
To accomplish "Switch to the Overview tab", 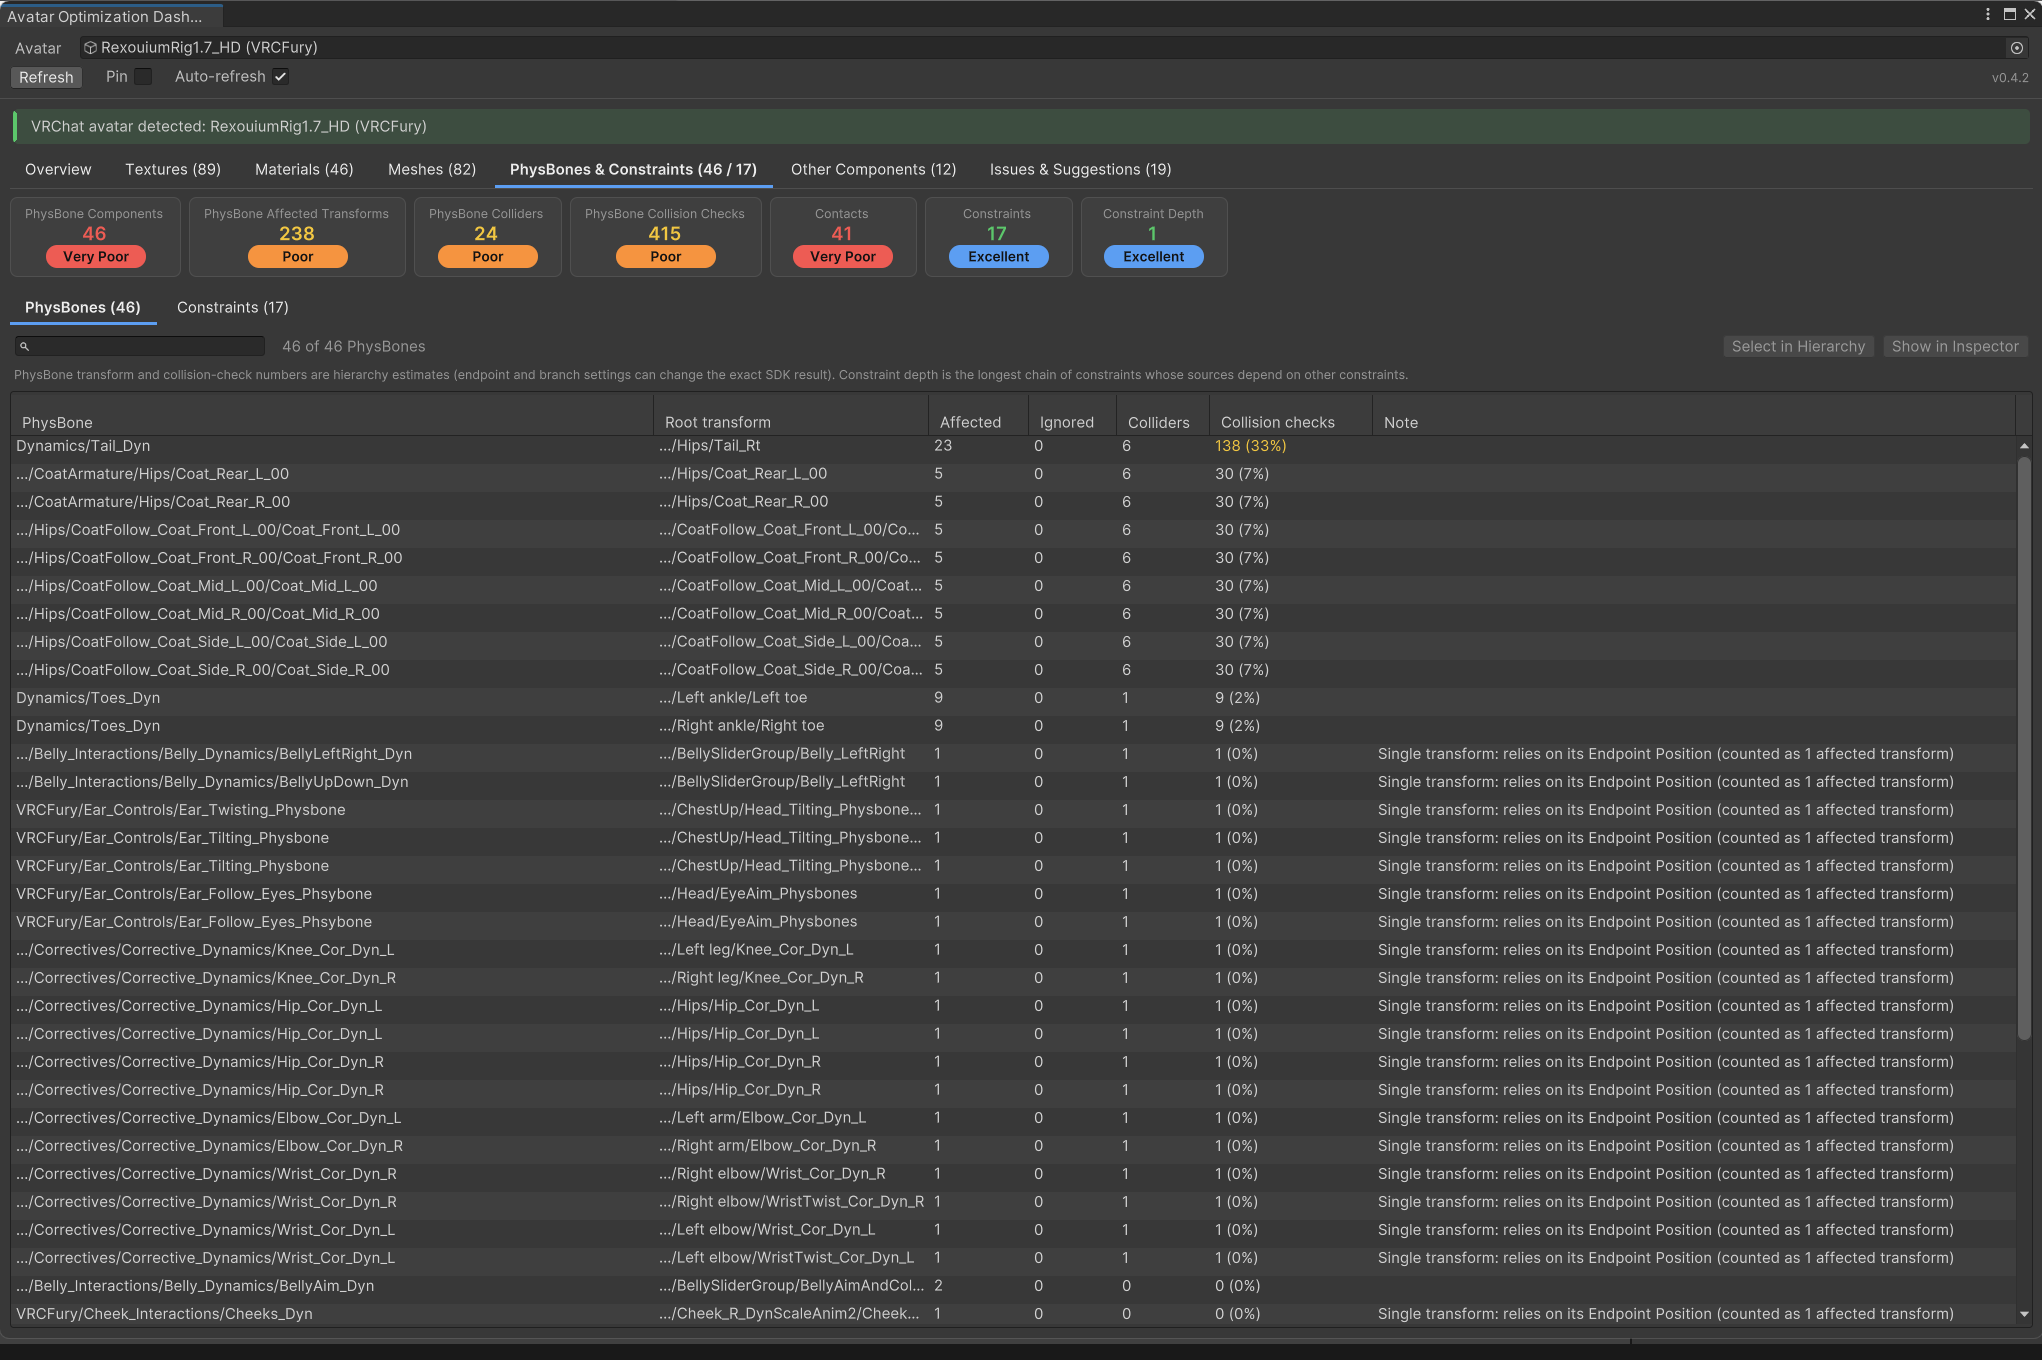I will 58,169.
